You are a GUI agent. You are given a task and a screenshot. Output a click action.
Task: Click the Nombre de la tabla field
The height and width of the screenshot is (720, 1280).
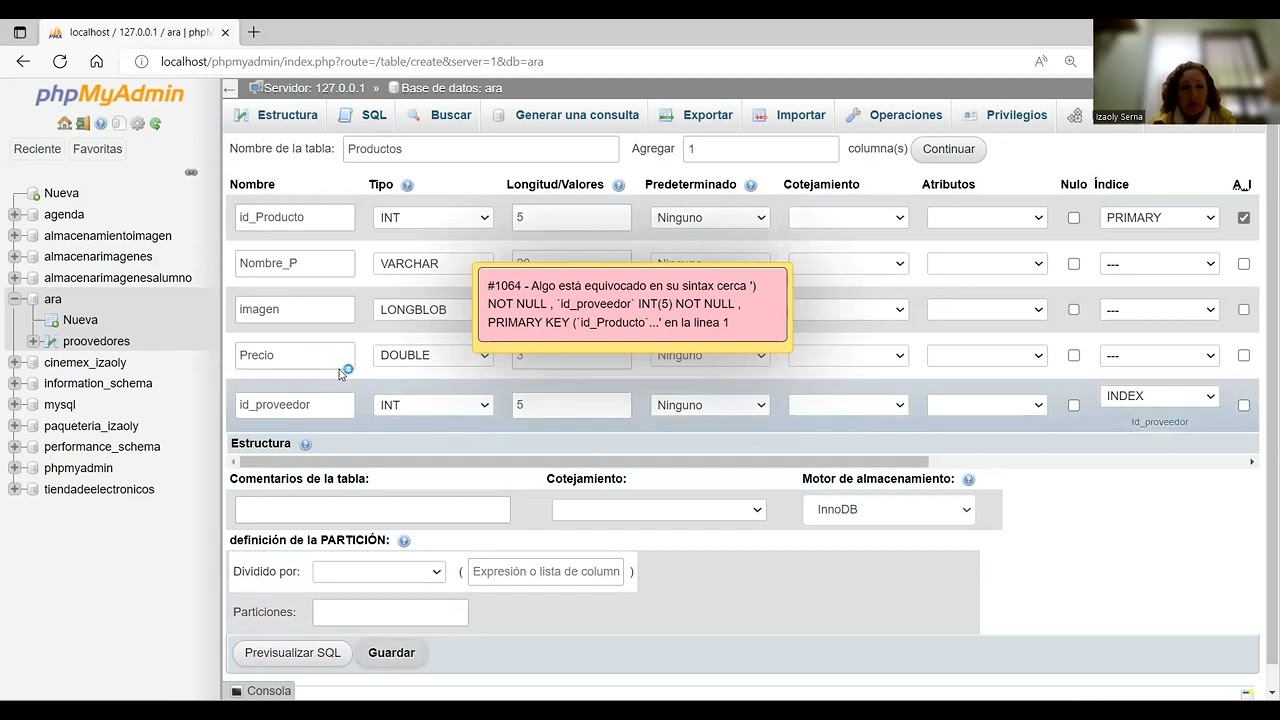coord(481,149)
